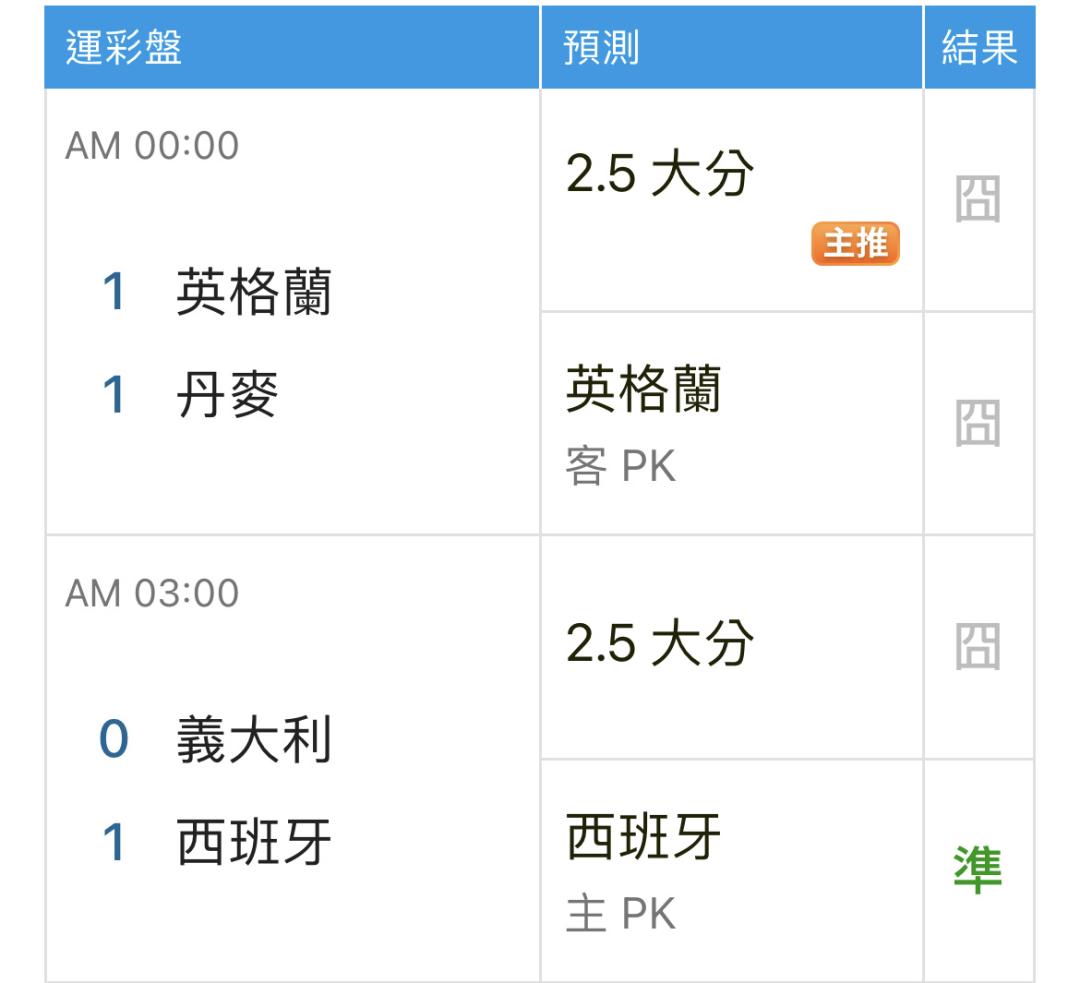Click the green 準 result icon
The image size is (1080, 983).
pyautogui.click(x=977, y=870)
